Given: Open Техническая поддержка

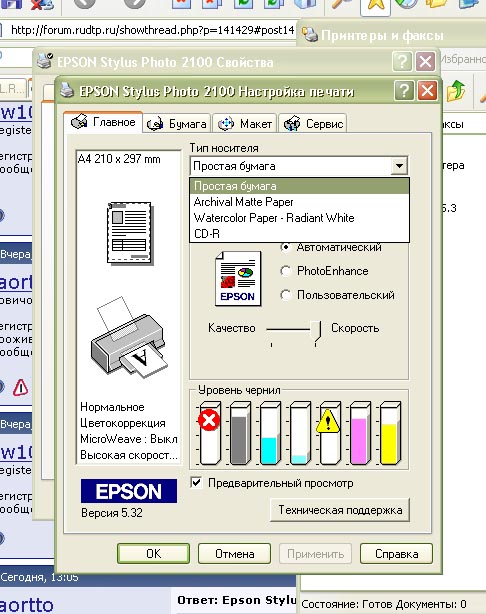Looking at the screenshot, I should point(340,510).
